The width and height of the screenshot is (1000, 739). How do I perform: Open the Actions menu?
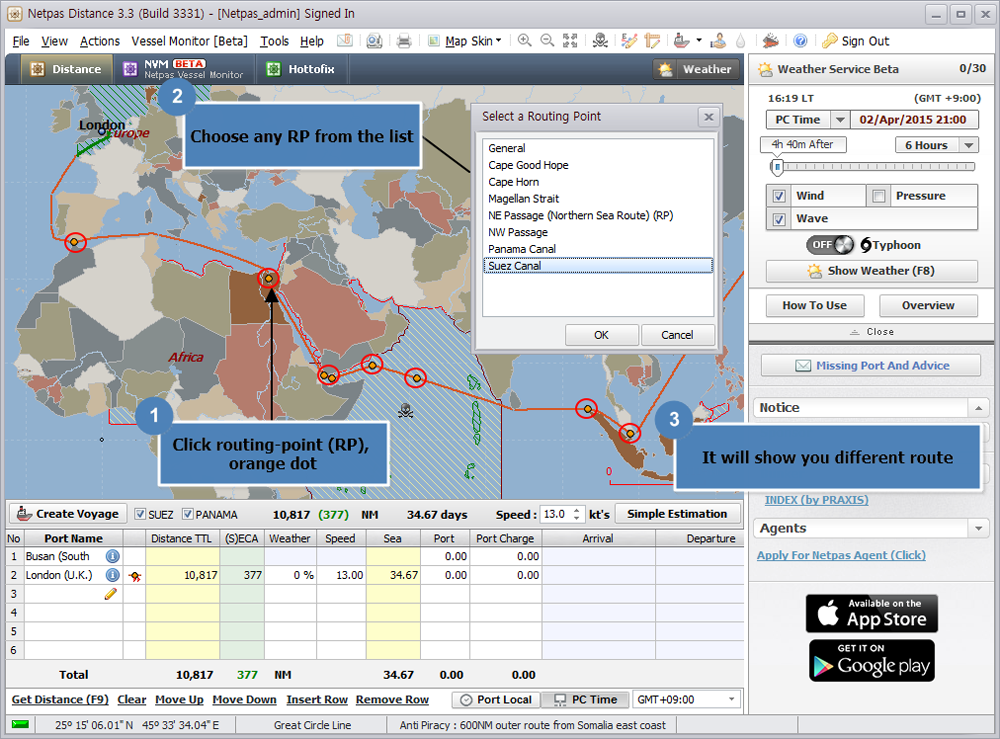tap(99, 41)
